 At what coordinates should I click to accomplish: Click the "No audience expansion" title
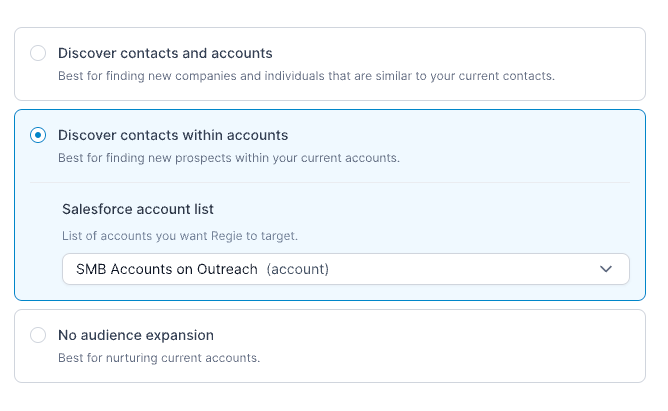(136, 335)
